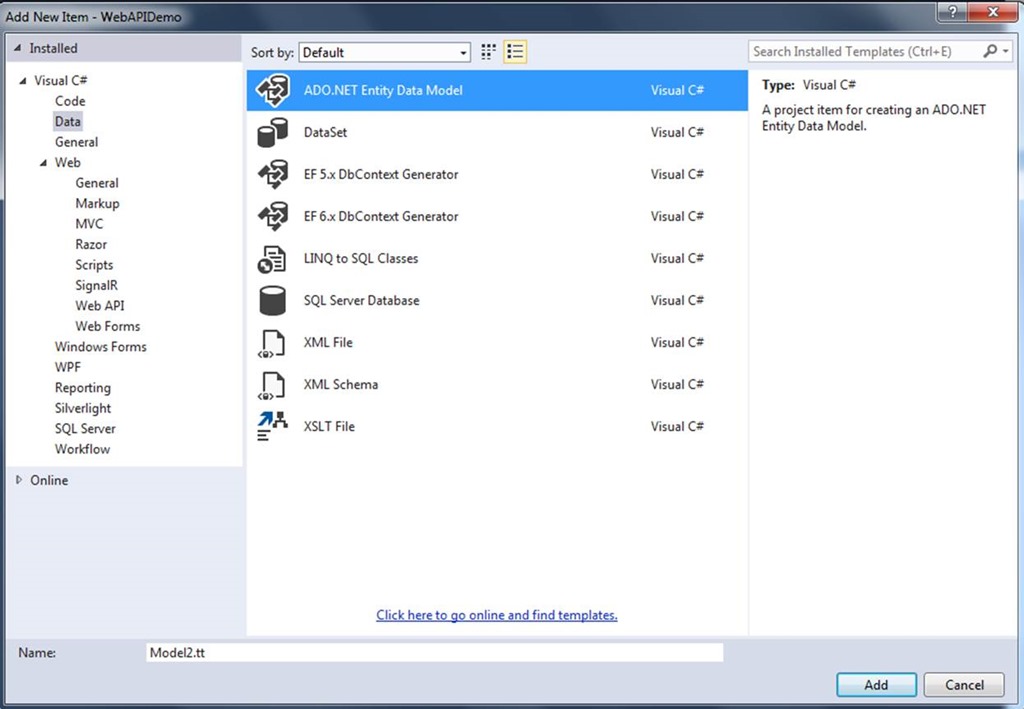1024x709 pixels.
Task: Collapse the Installed section
Action: click(18, 48)
